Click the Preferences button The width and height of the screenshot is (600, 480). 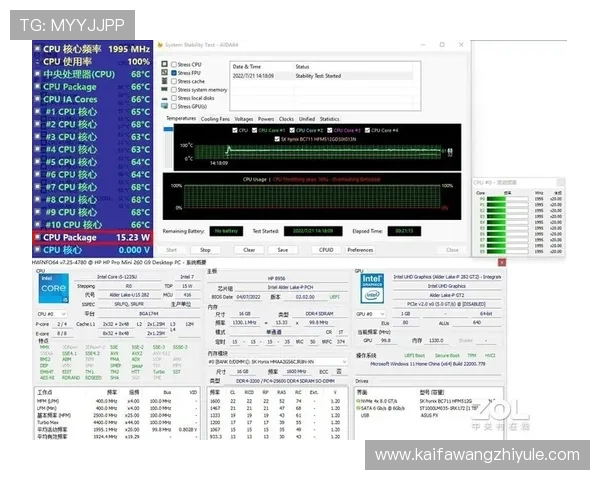point(360,250)
